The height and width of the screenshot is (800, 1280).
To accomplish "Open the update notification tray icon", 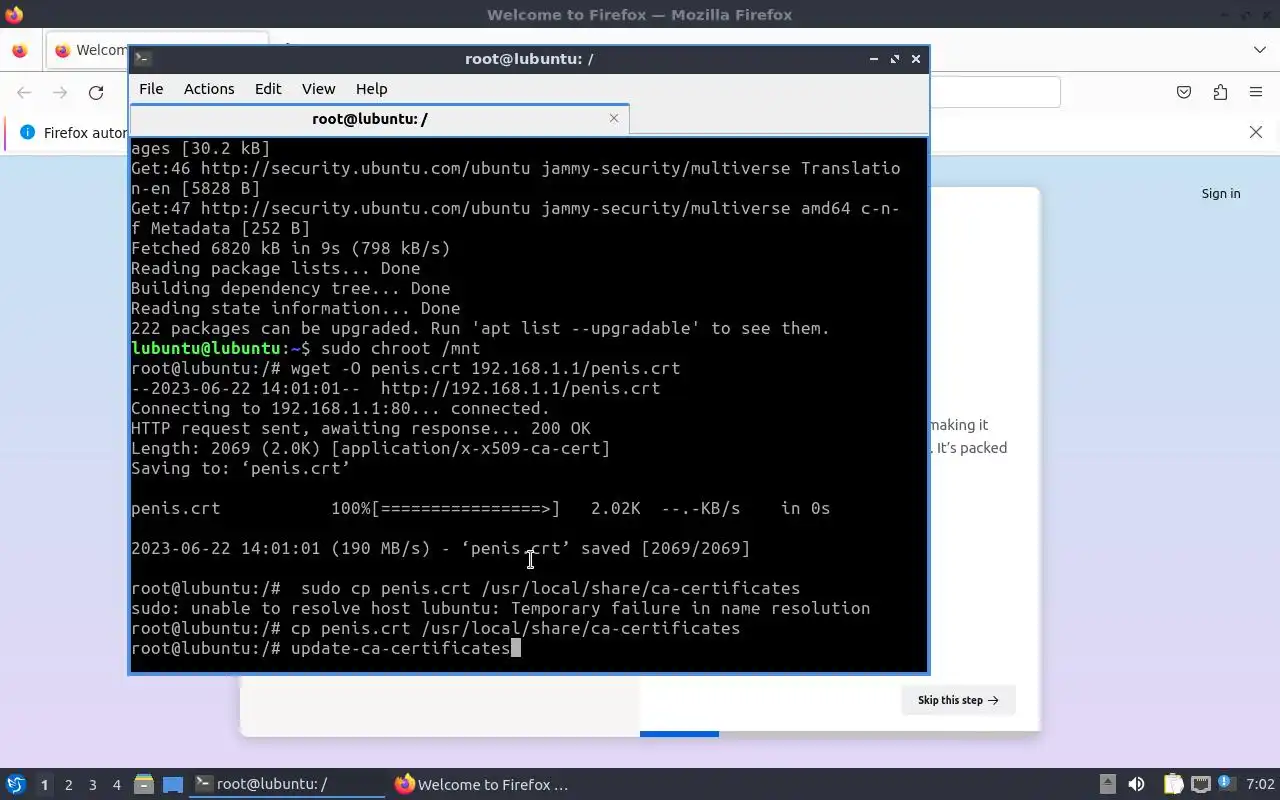I will tap(1226, 785).
